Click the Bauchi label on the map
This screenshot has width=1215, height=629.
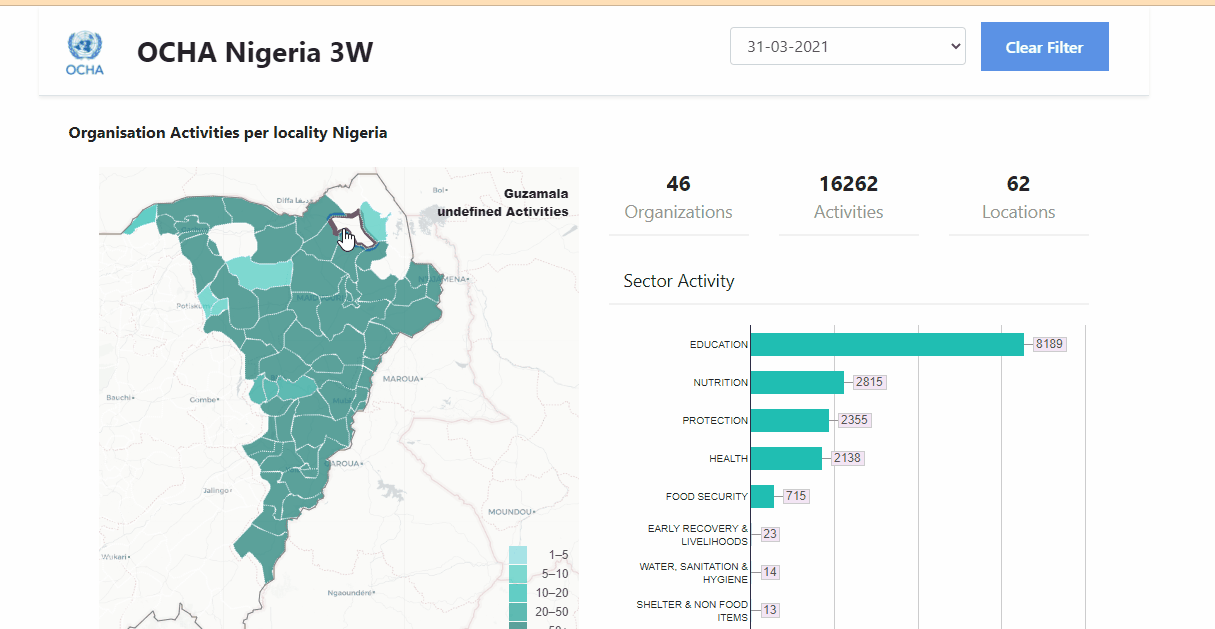(118, 397)
